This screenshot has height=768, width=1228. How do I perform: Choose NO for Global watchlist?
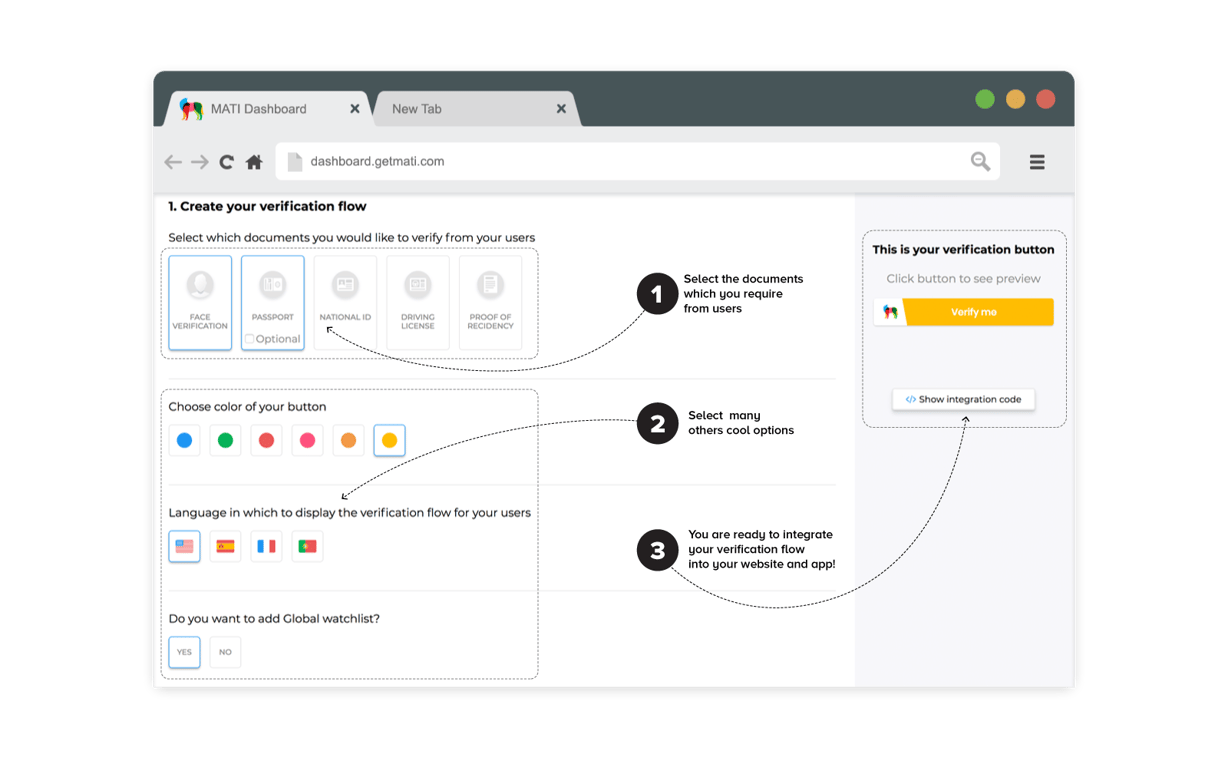point(225,652)
